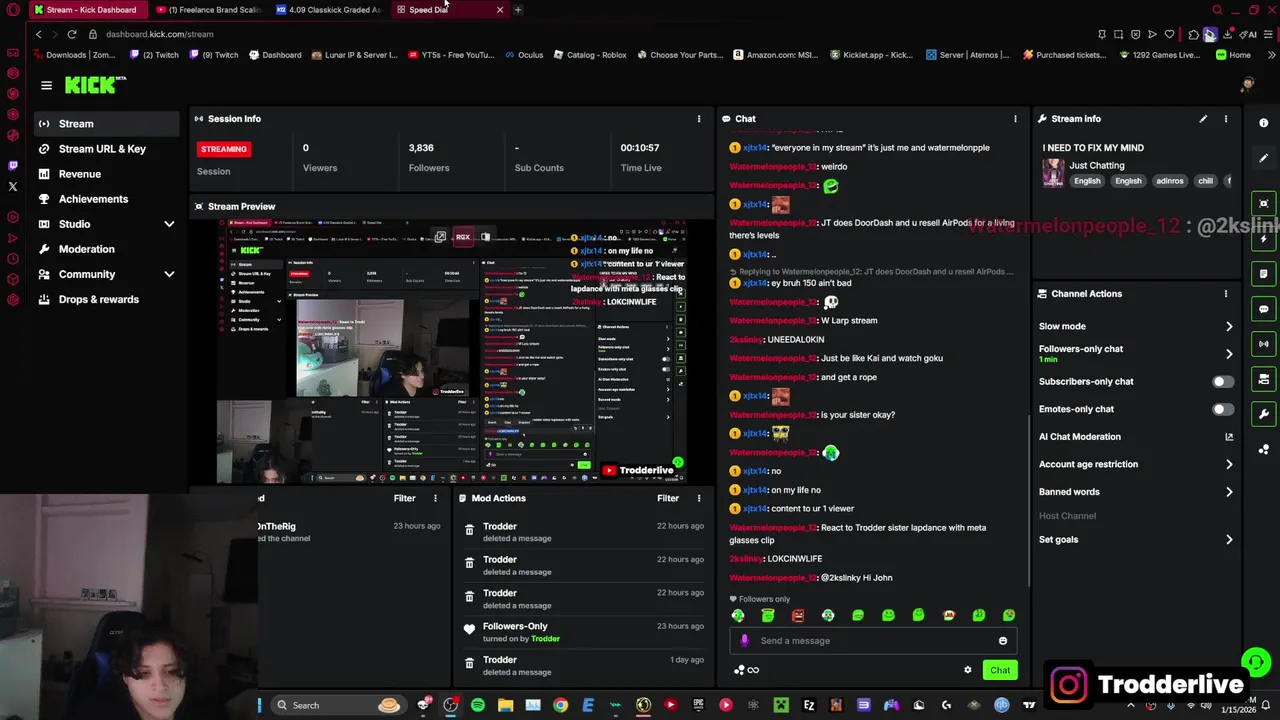Open emoji picker in message box
Viewport: 1280px width, 720px height.
(1003, 641)
